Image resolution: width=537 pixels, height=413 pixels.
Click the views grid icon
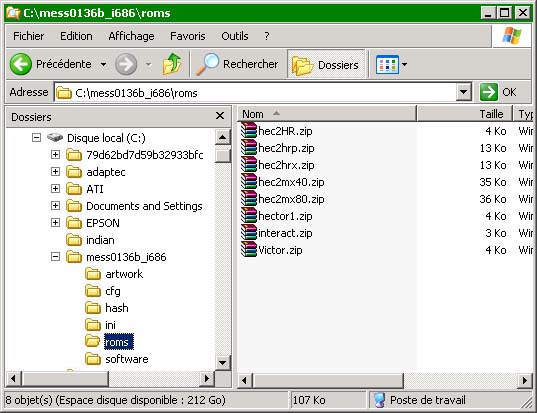(x=387, y=64)
